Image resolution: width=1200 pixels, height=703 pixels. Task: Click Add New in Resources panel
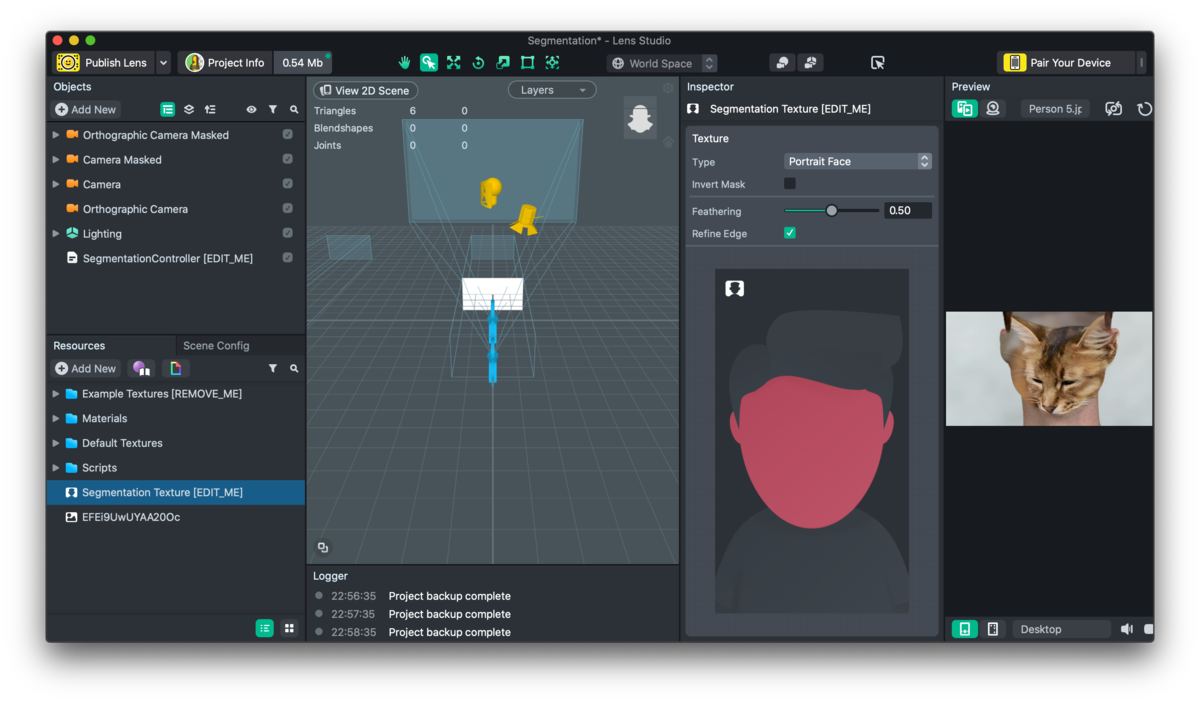pos(86,369)
